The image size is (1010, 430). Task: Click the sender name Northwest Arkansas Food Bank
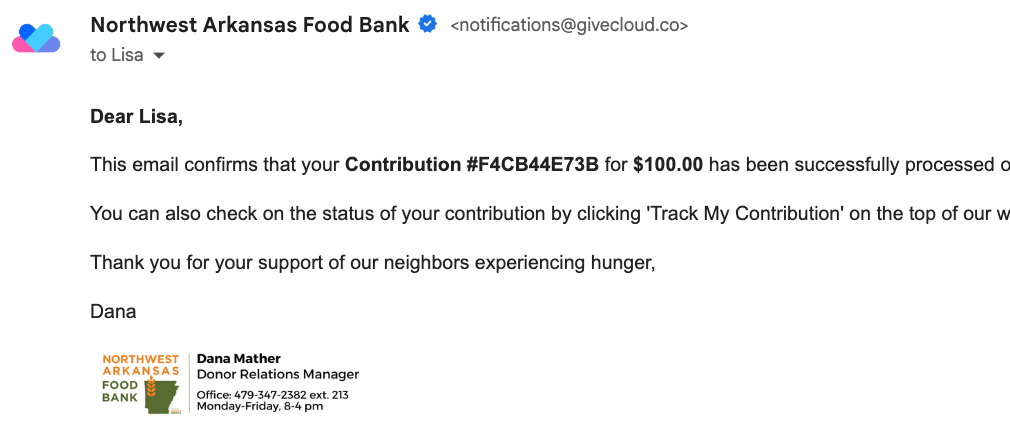coord(250,25)
